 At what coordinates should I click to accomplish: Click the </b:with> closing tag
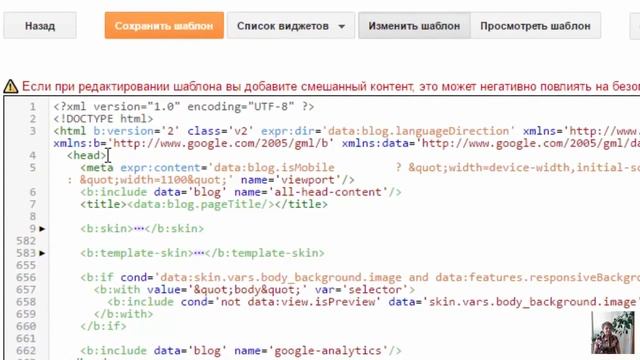[x=124, y=314]
